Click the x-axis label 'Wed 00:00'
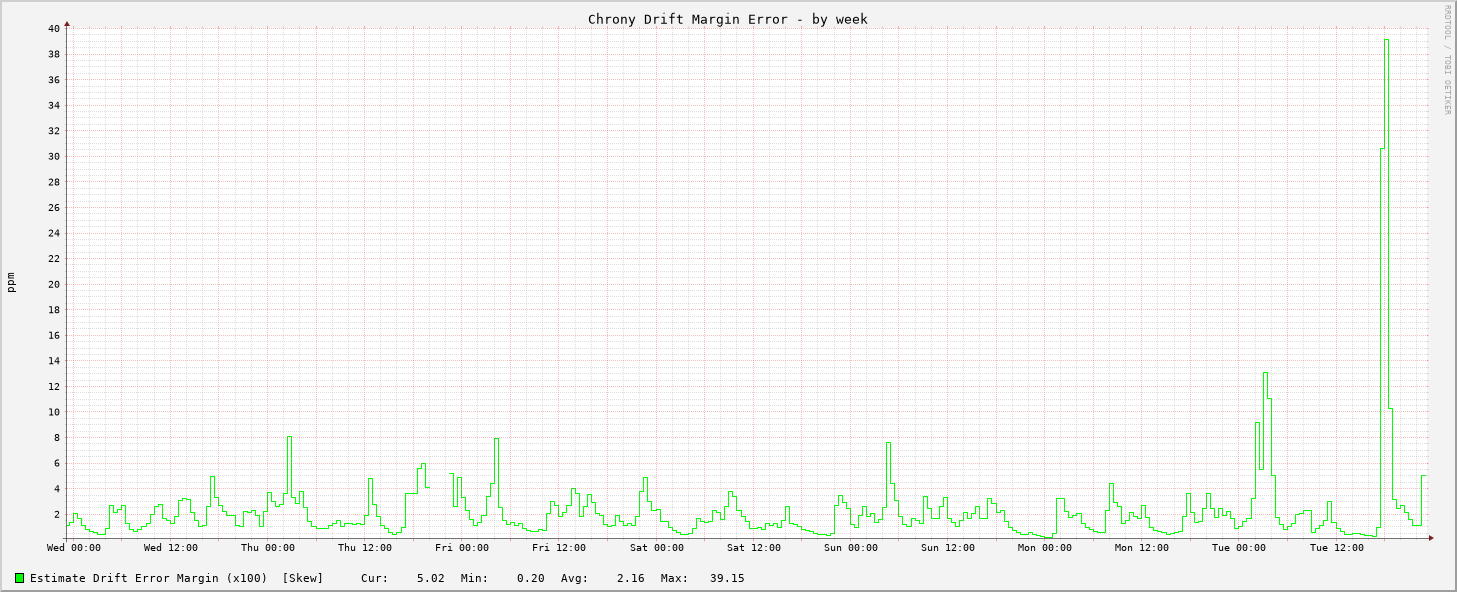Image resolution: width=1457 pixels, height=592 pixels. tap(73, 547)
